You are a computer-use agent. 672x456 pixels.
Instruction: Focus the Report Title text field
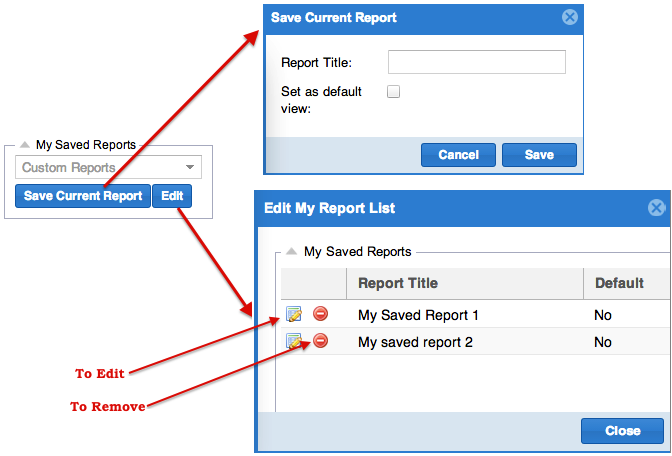(x=476, y=63)
